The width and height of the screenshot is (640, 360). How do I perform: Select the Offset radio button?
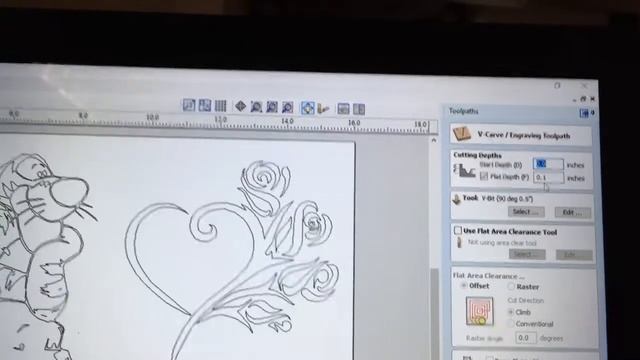464,286
